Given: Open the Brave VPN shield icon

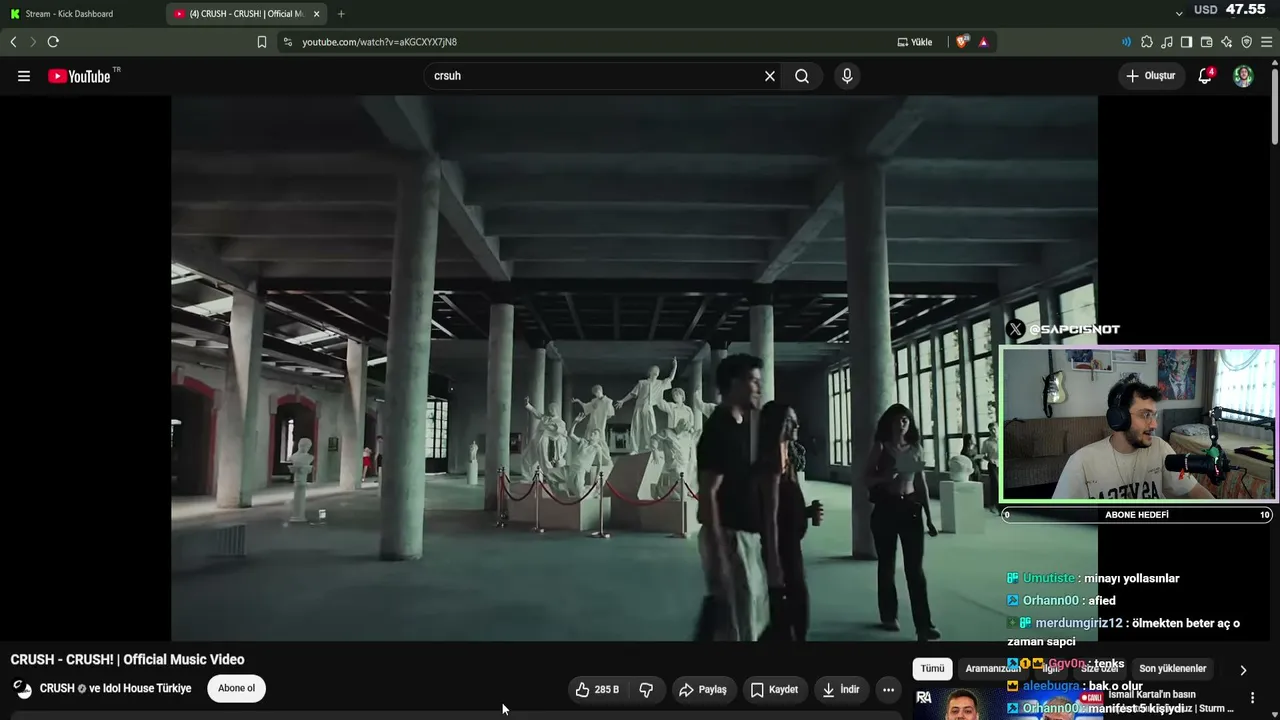Looking at the screenshot, I should tap(1246, 42).
